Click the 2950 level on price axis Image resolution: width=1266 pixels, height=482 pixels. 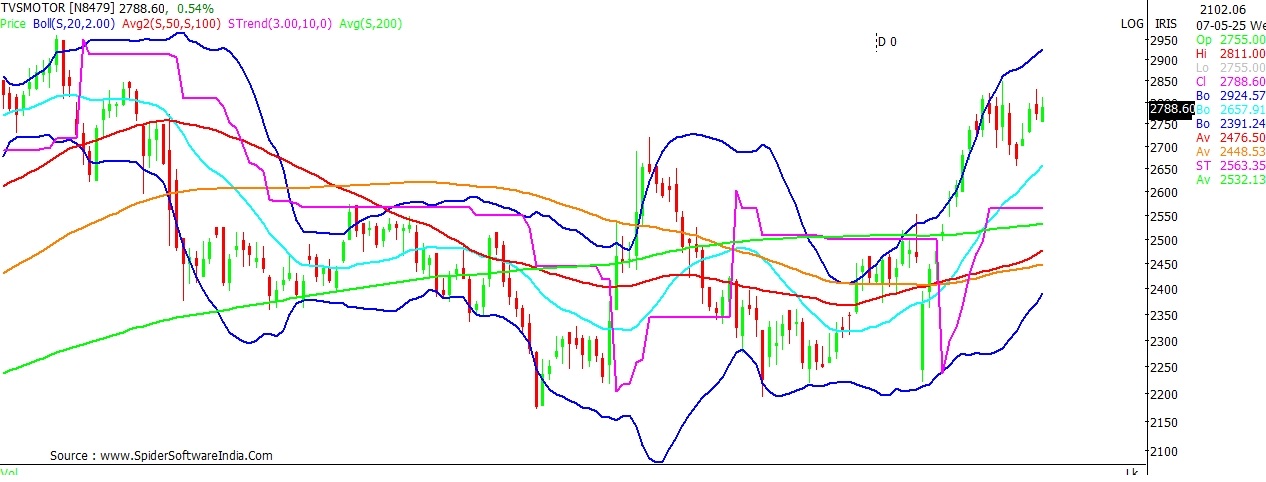coord(1163,41)
